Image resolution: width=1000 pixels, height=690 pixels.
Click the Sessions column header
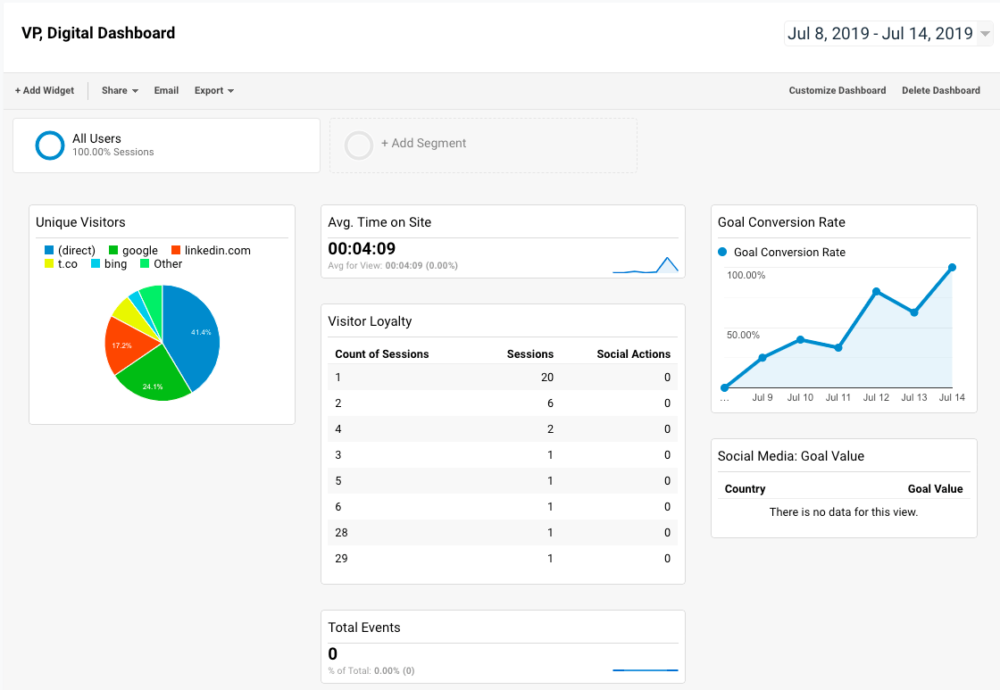click(x=530, y=354)
